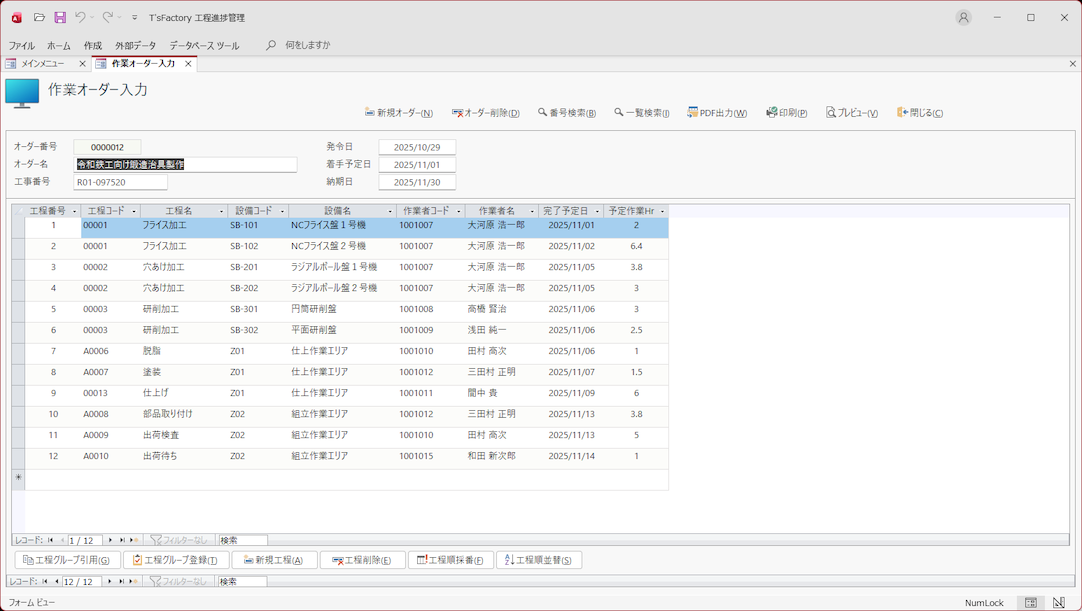Screen dimensions: 1082x611
Task: Click the Undo arrow in title bar
Action: [x=80, y=17]
